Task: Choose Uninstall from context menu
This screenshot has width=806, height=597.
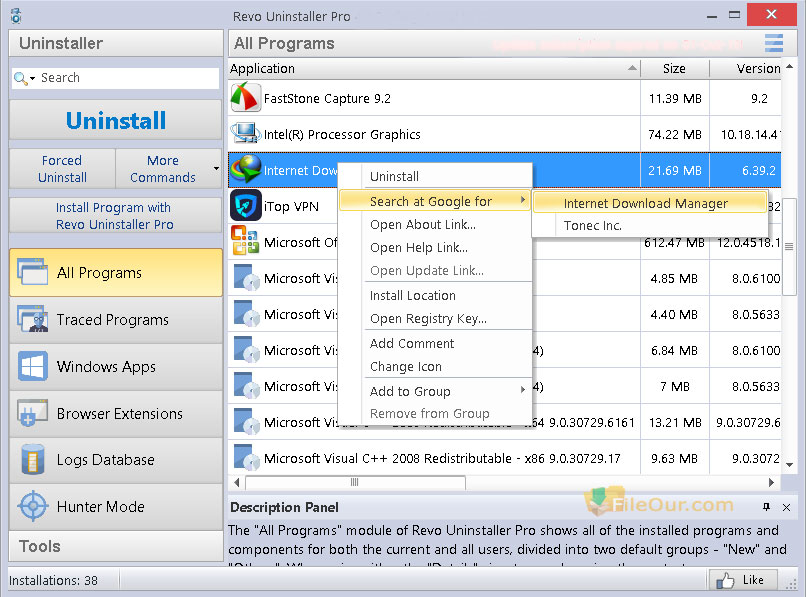Action: 394,176
